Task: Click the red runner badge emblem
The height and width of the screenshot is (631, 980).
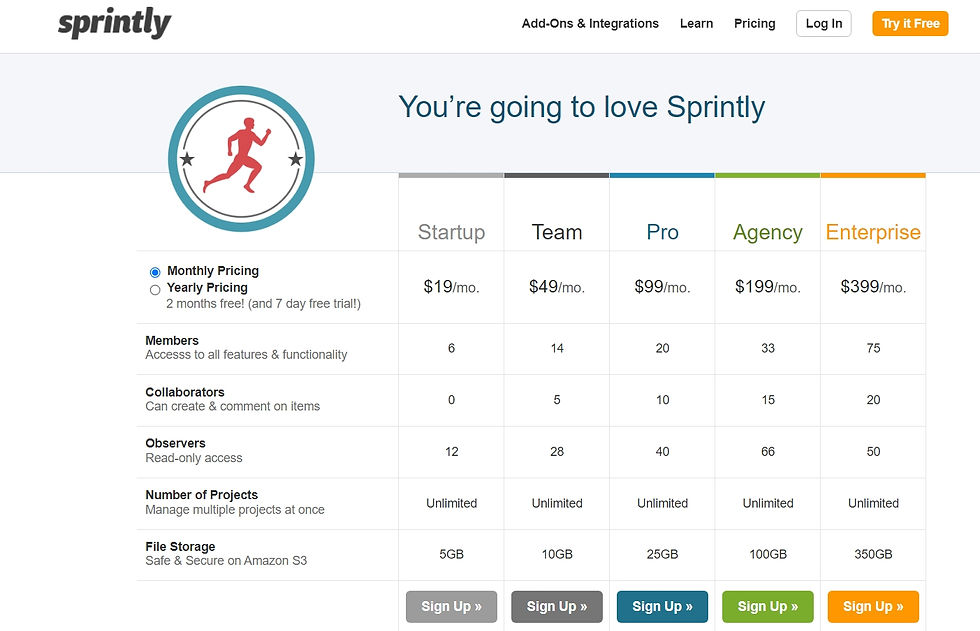Action: 241,159
